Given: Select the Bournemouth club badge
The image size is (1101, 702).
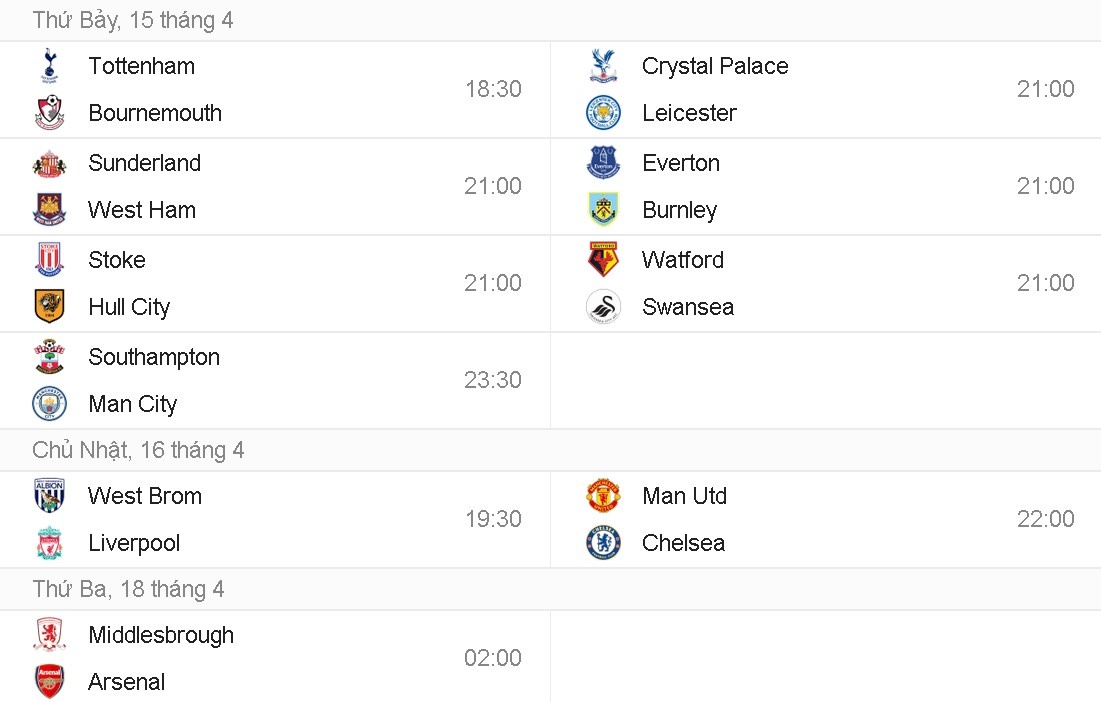Looking at the screenshot, I should point(49,113).
